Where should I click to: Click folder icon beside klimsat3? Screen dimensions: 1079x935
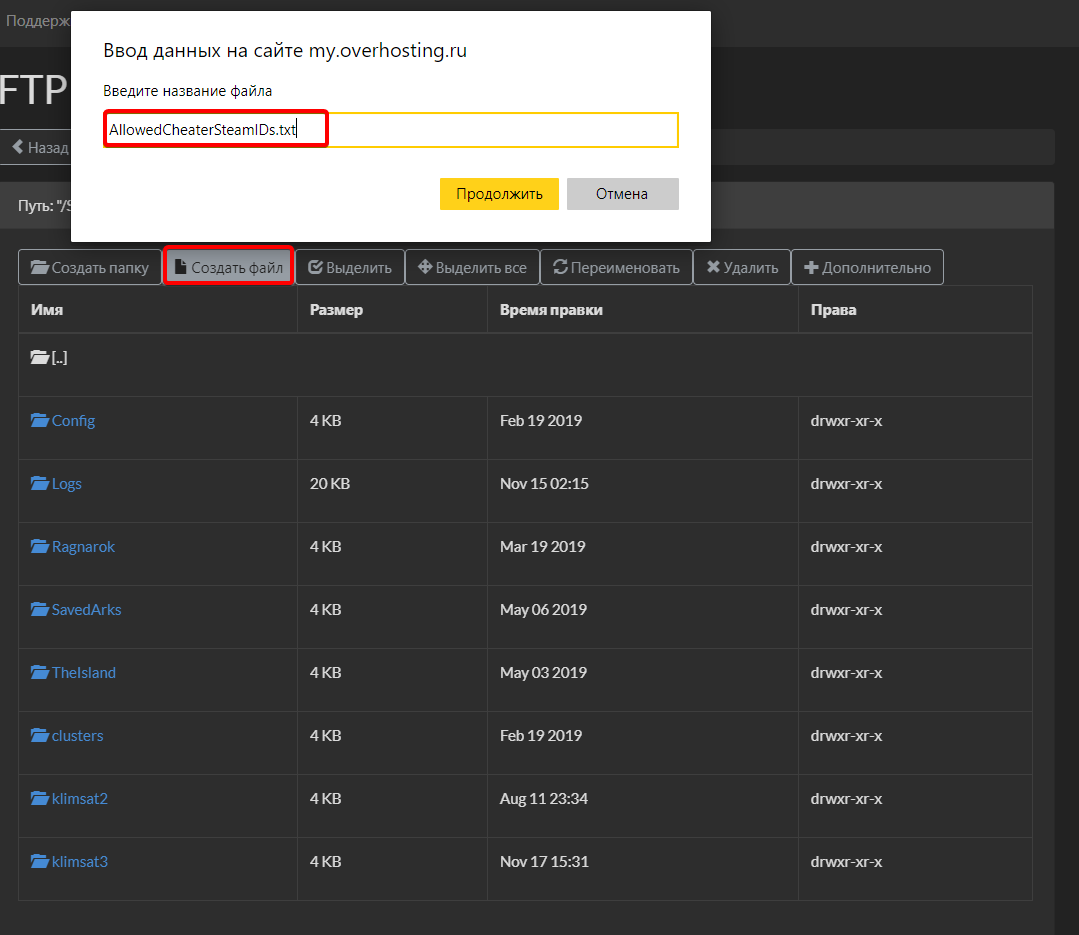pos(40,861)
